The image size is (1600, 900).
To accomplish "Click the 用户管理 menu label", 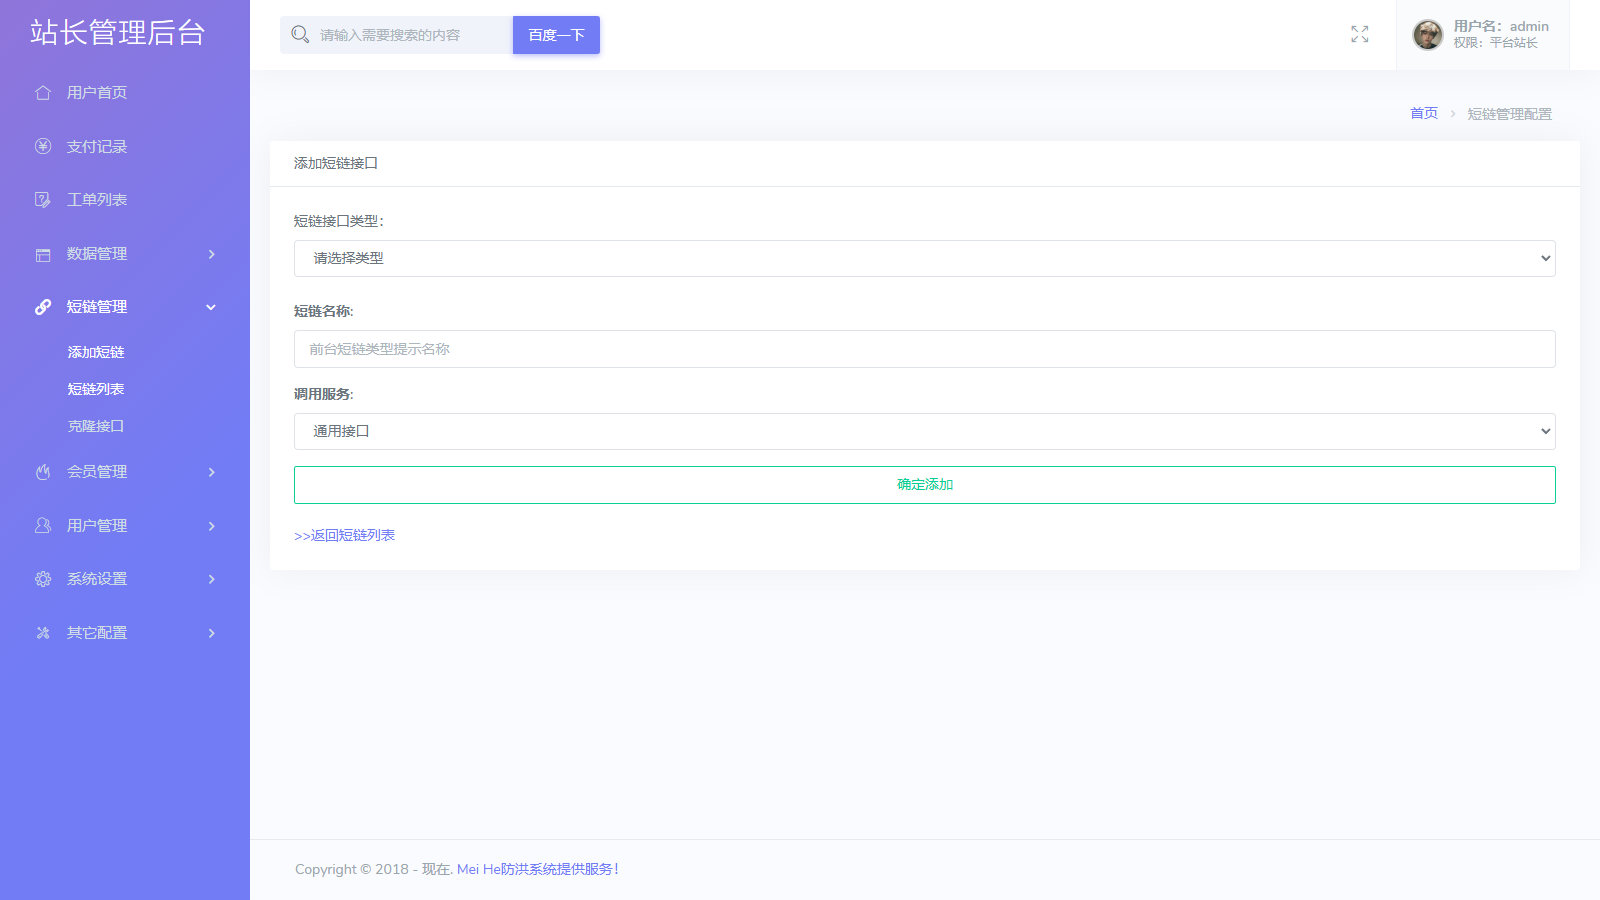I will pyautogui.click(x=97, y=526).
